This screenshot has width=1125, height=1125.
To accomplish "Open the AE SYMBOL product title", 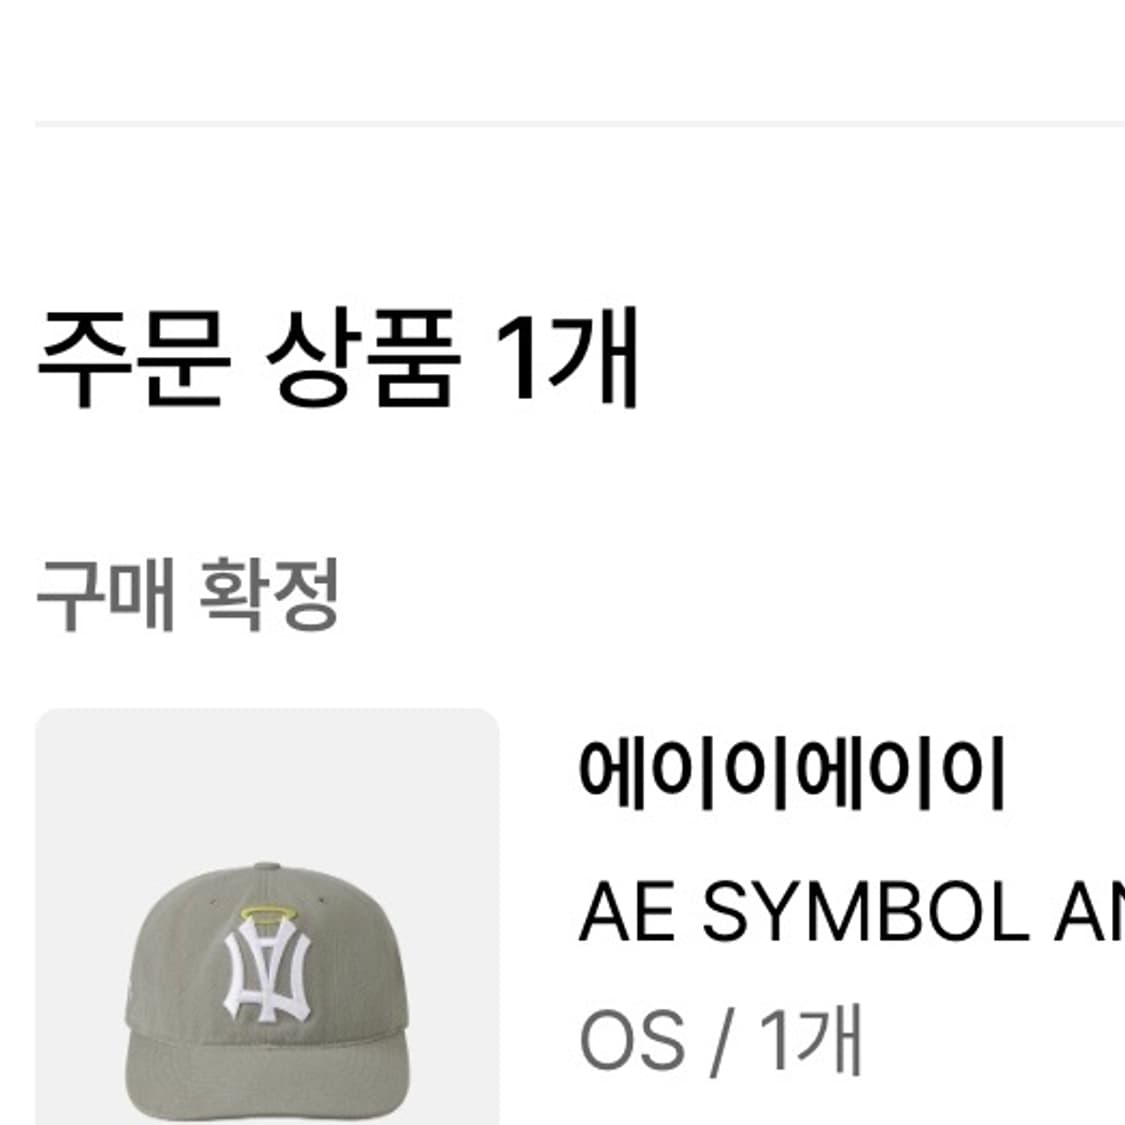I will point(852,912).
